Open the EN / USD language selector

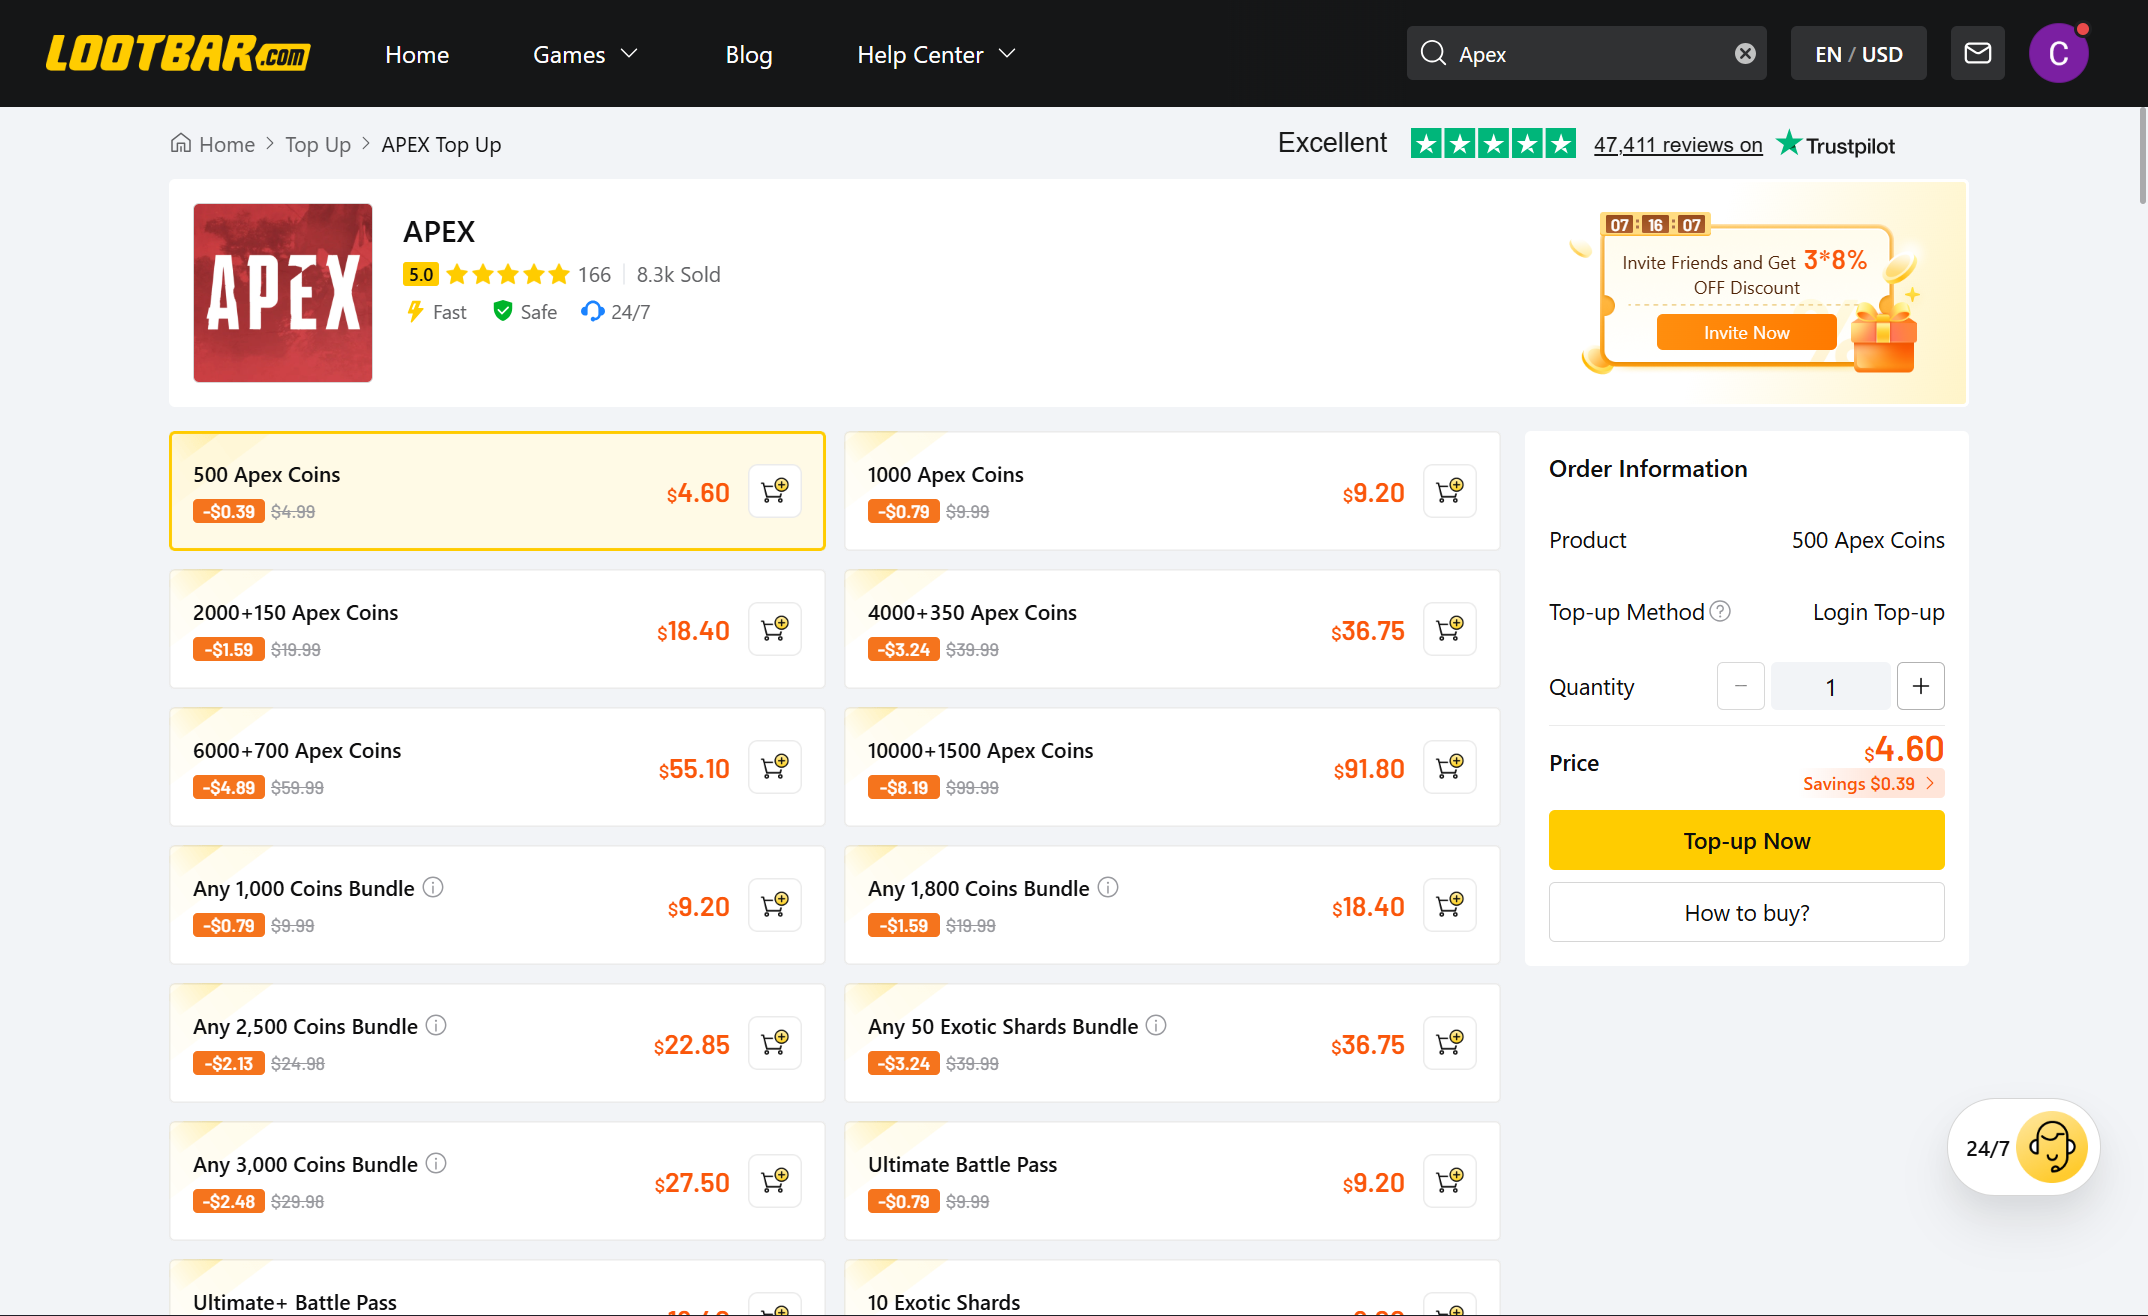1858,54
